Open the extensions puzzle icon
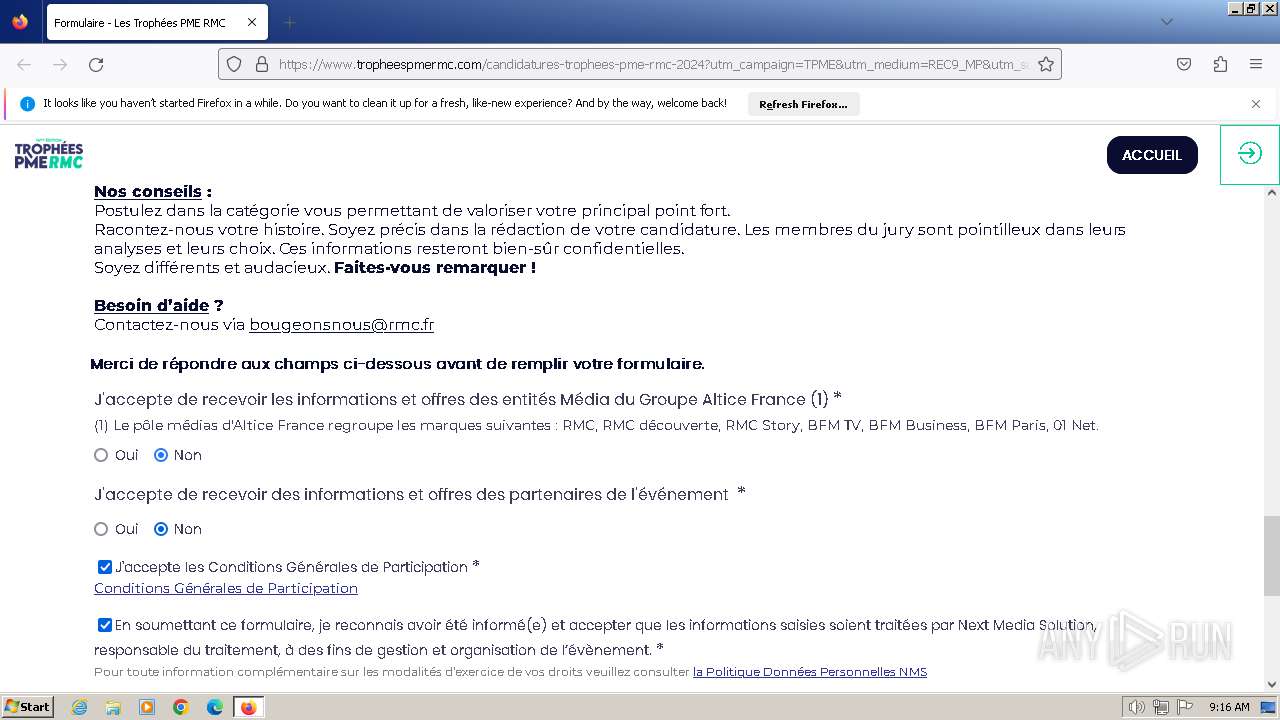The width and height of the screenshot is (1280, 720). pyautogui.click(x=1220, y=64)
